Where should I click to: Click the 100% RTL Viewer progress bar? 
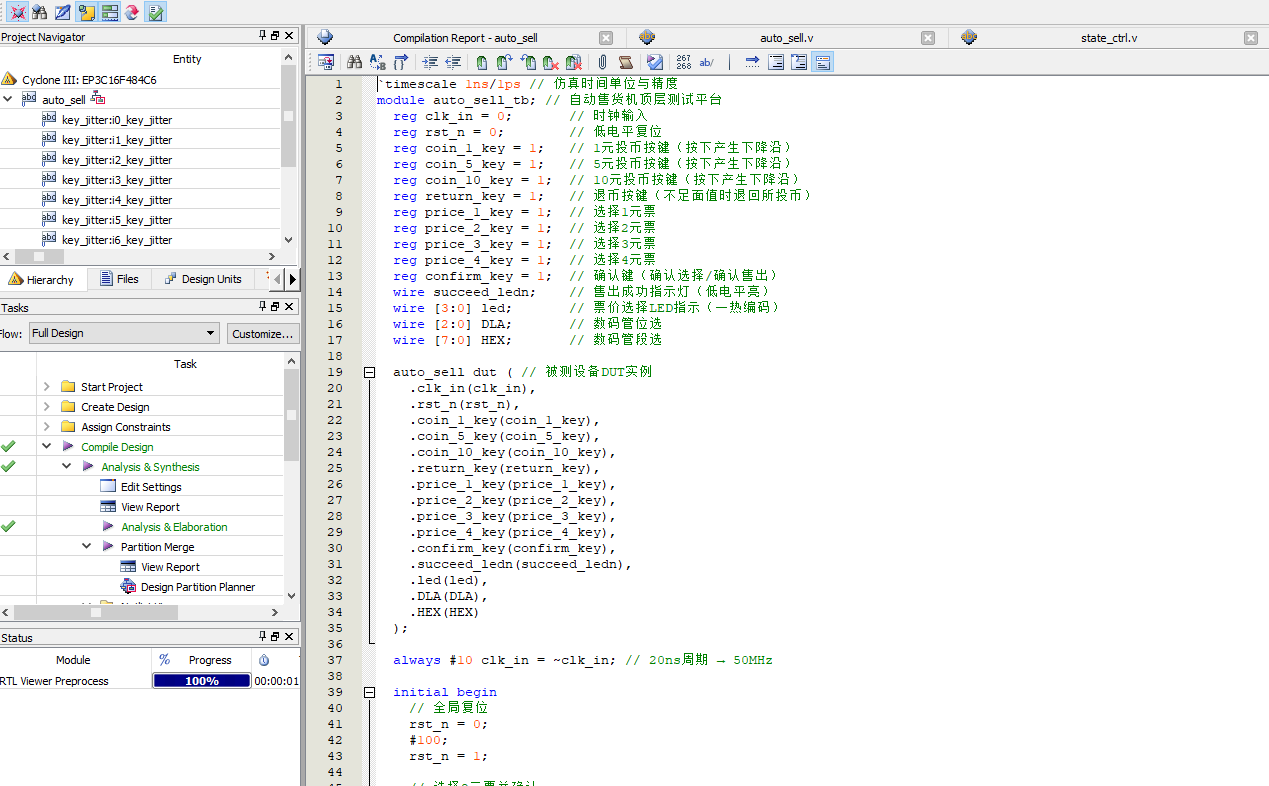201,681
